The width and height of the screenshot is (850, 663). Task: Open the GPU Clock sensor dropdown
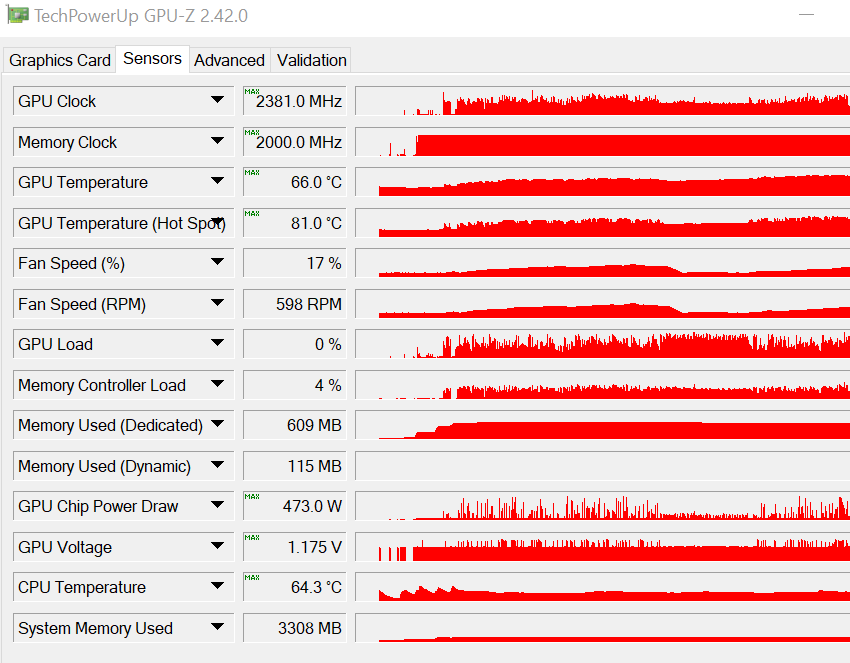[219, 101]
